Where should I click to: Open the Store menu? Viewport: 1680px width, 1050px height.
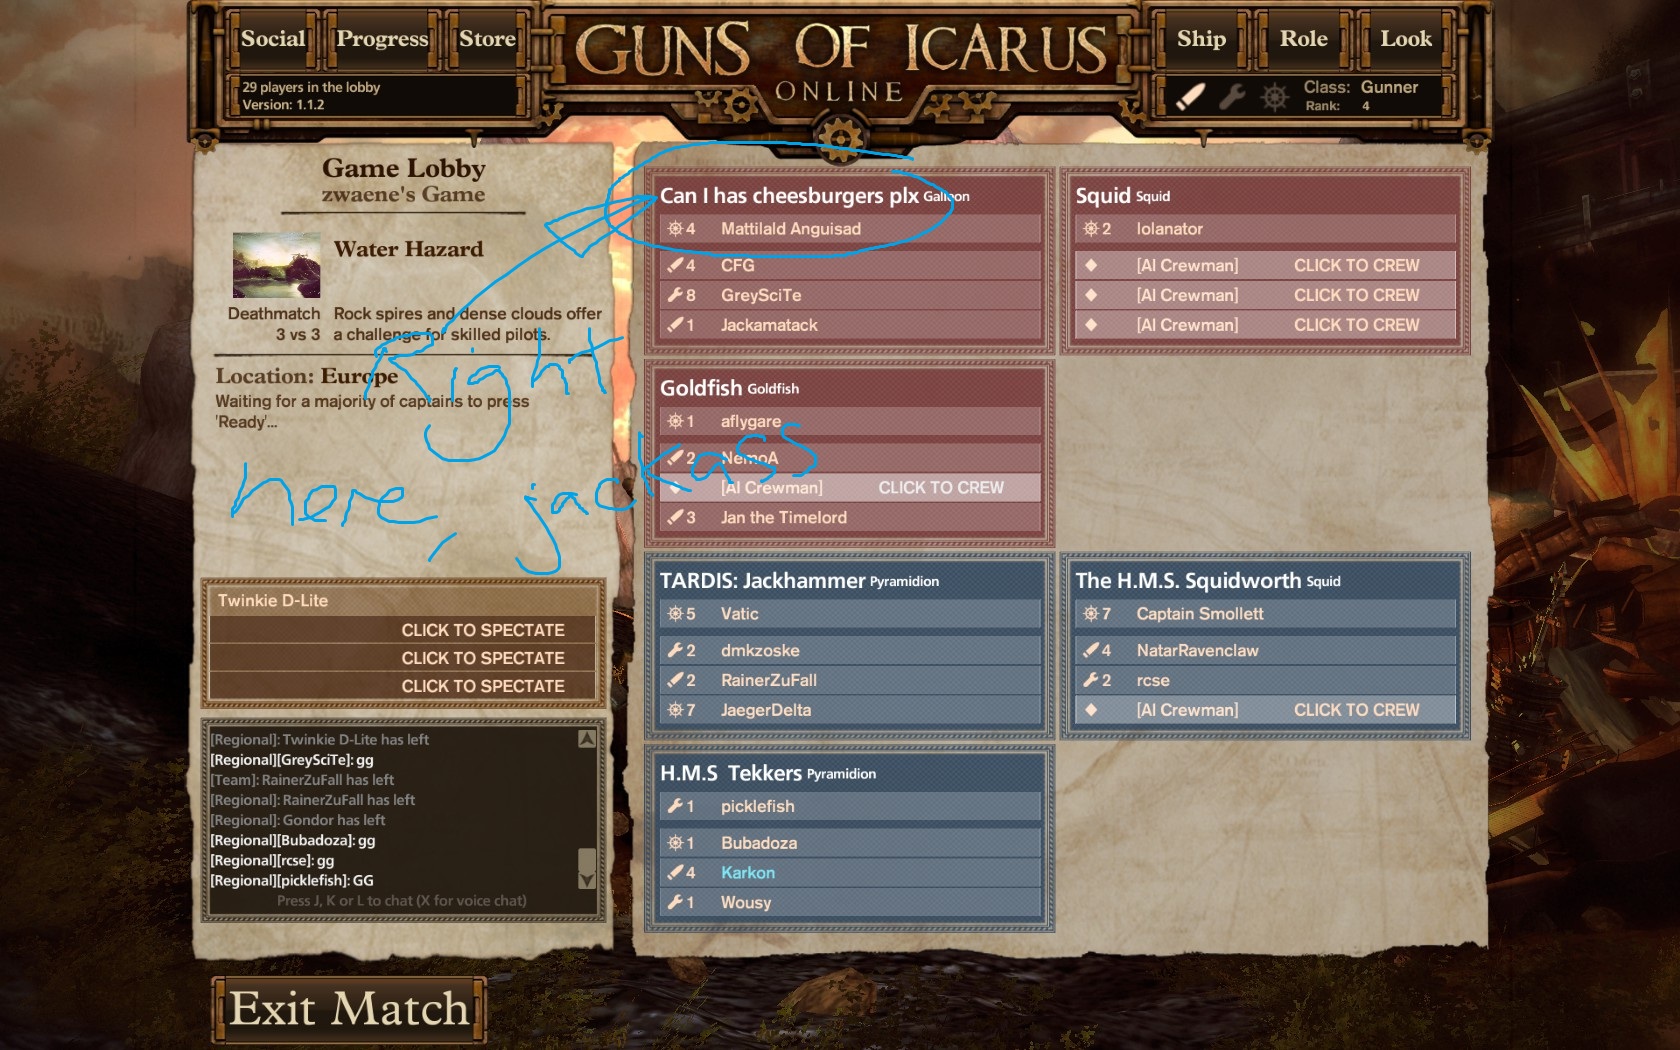tap(487, 39)
